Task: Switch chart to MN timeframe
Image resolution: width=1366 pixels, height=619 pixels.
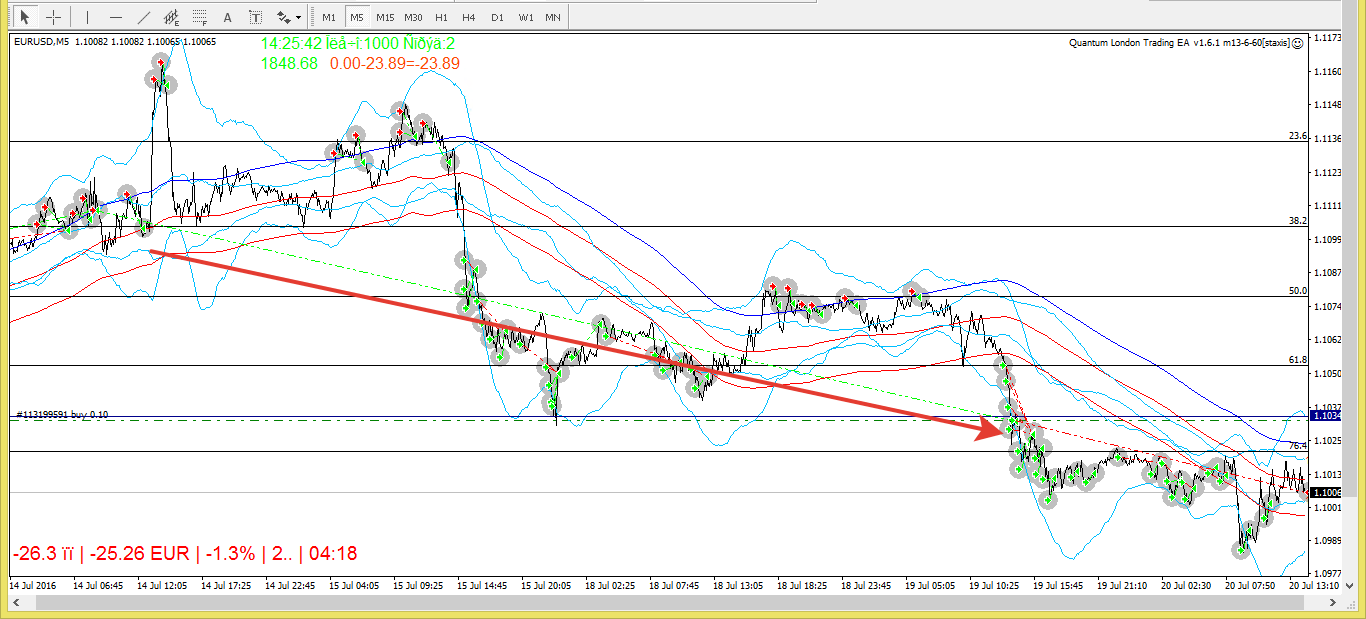Action: (x=553, y=17)
